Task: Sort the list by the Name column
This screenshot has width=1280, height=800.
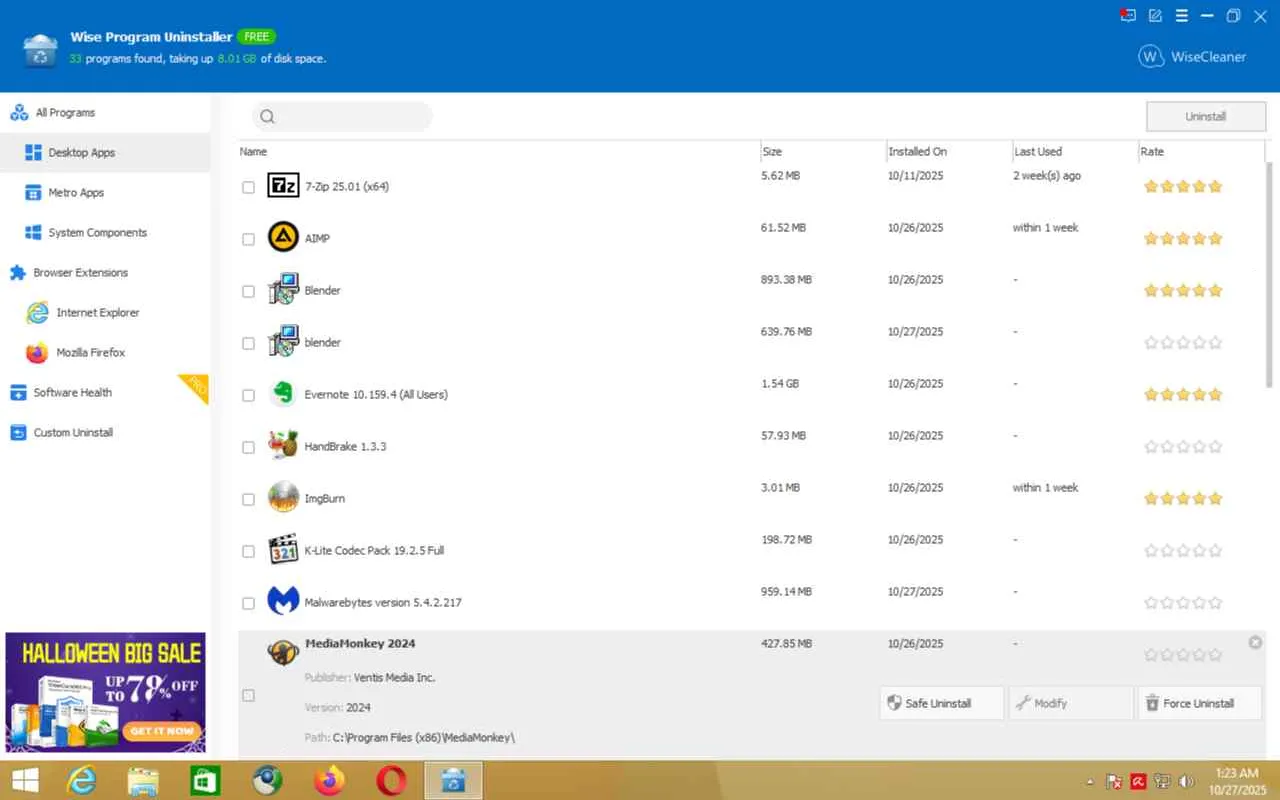Action: coord(499,152)
